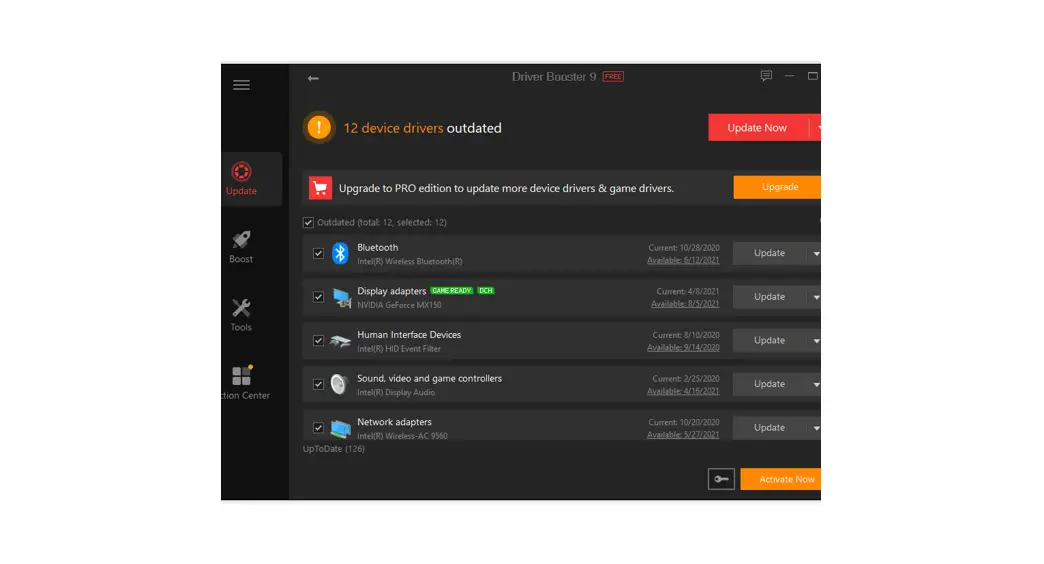Image resolution: width=1044 pixels, height=564 pixels.
Task: Update the Network adapters driver
Action: coord(770,427)
